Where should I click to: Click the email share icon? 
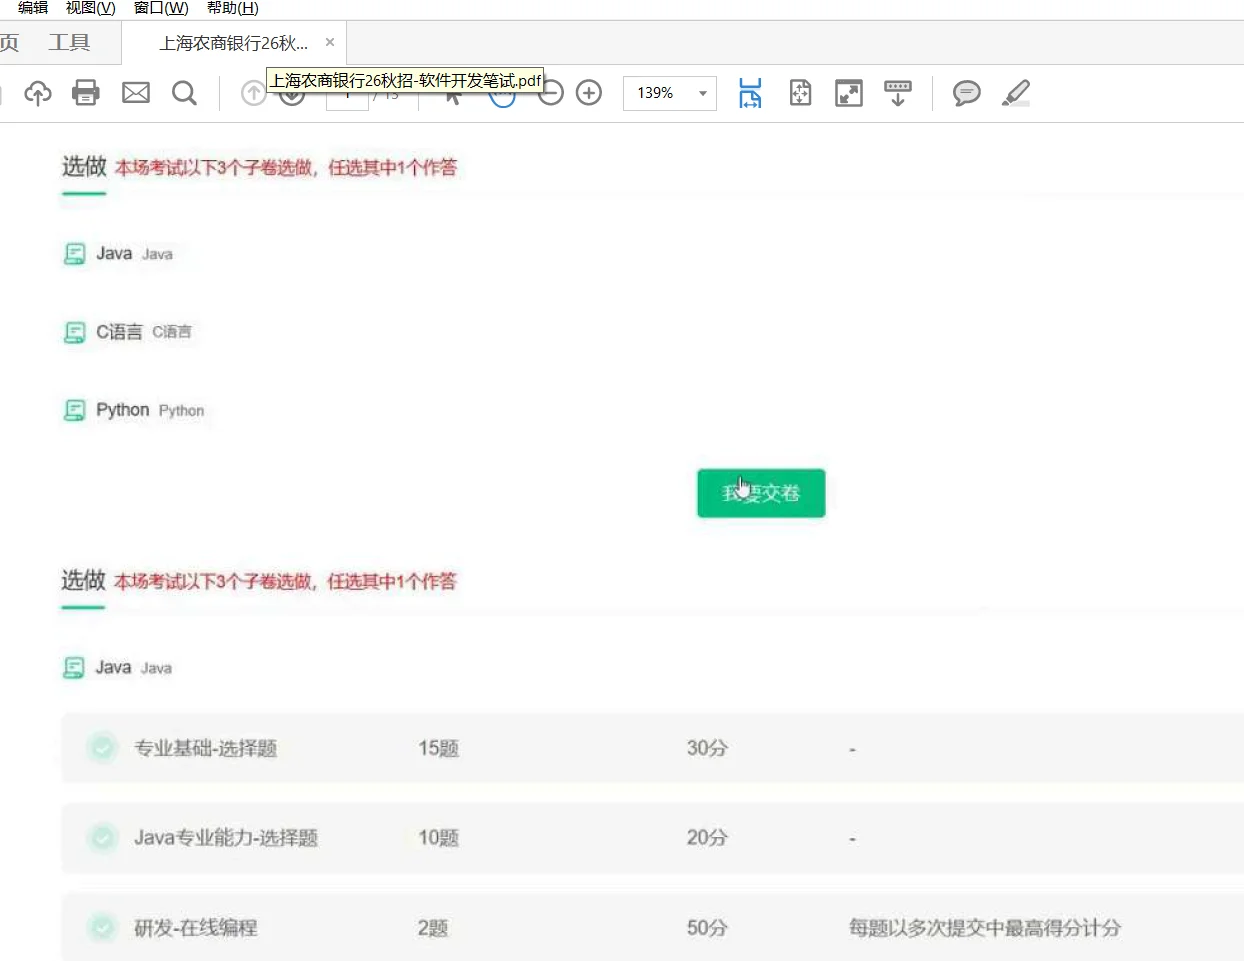134,92
